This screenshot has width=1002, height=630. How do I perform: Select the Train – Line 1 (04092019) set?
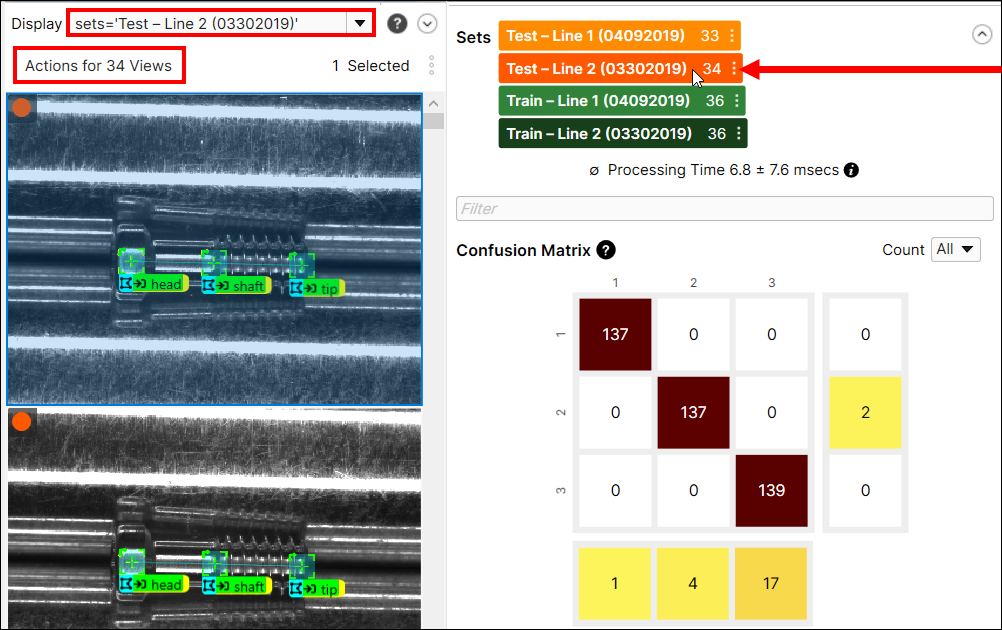tap(598, 101)
